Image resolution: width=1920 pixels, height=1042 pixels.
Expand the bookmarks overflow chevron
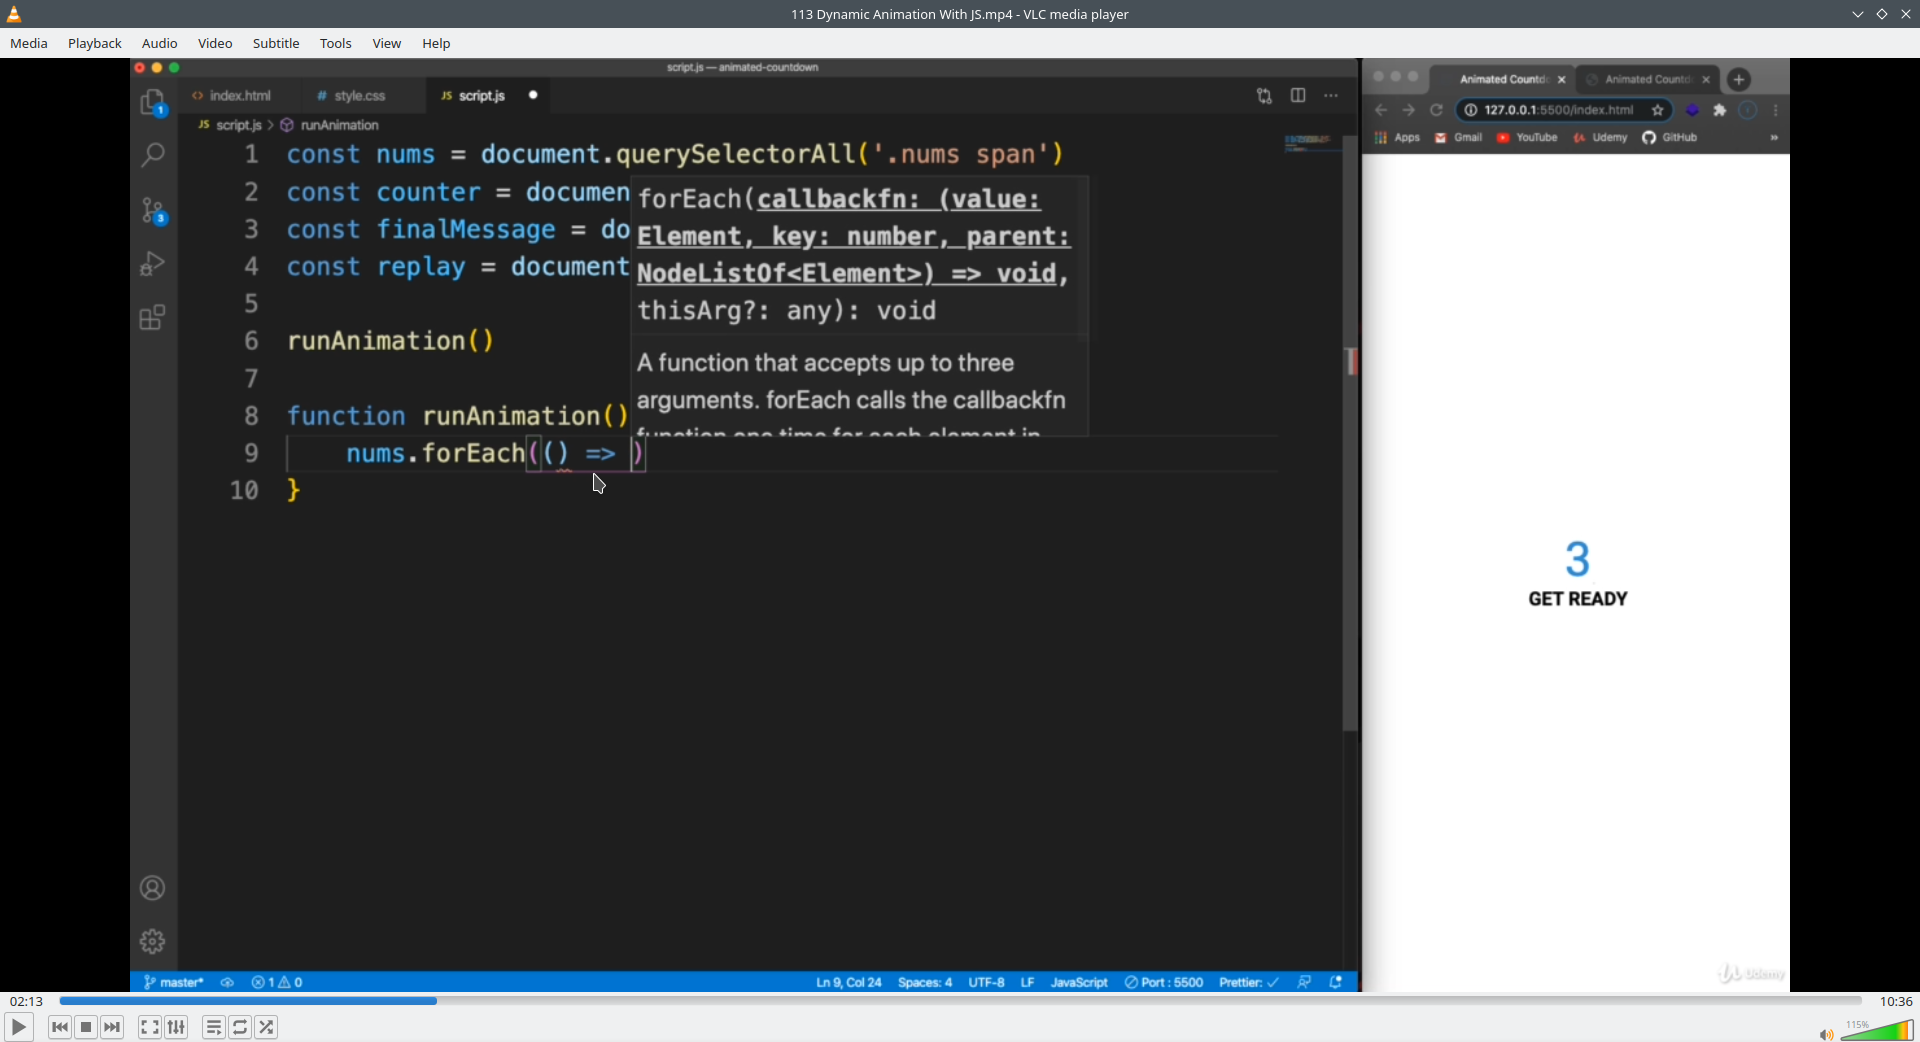(x=1774, y=138)
